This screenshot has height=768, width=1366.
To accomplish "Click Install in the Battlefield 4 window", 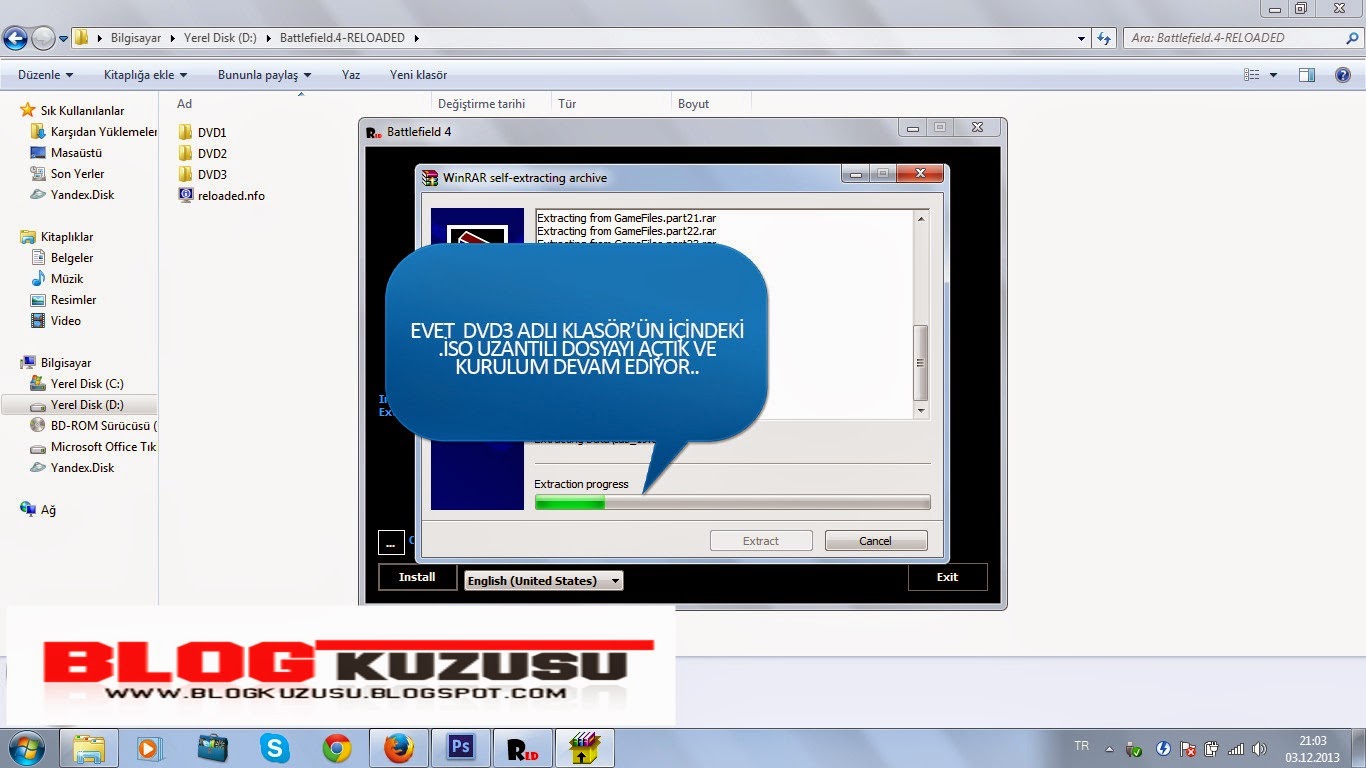I will [417, 577].
